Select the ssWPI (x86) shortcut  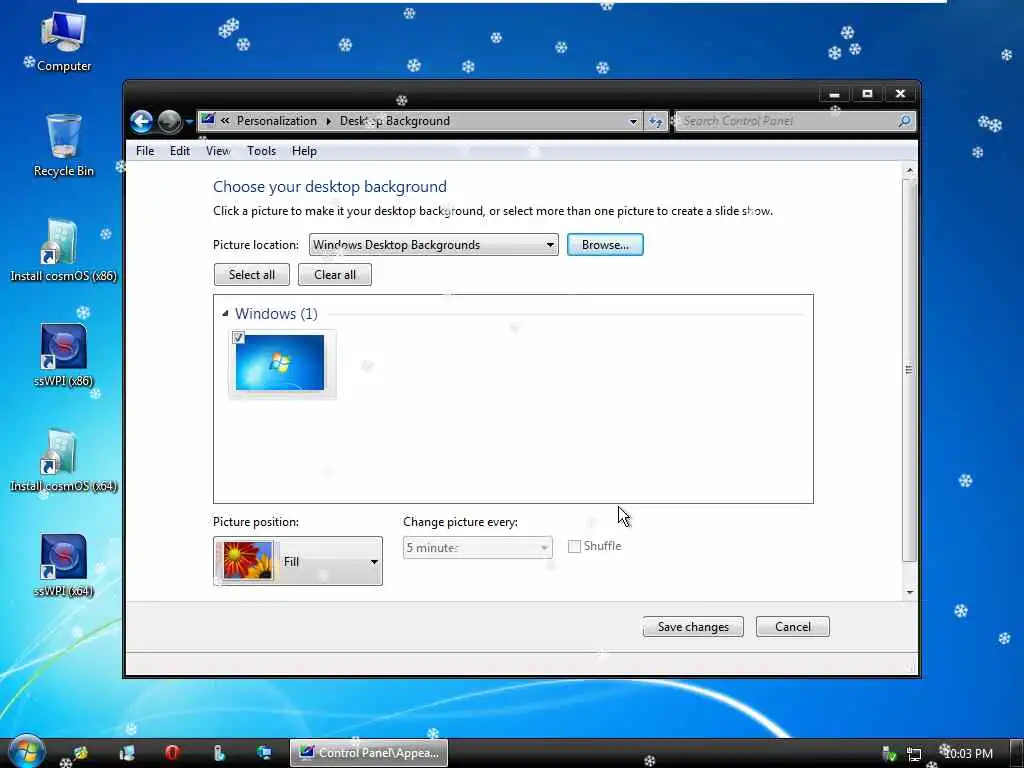pyautogui.click(x=63, y=355)
